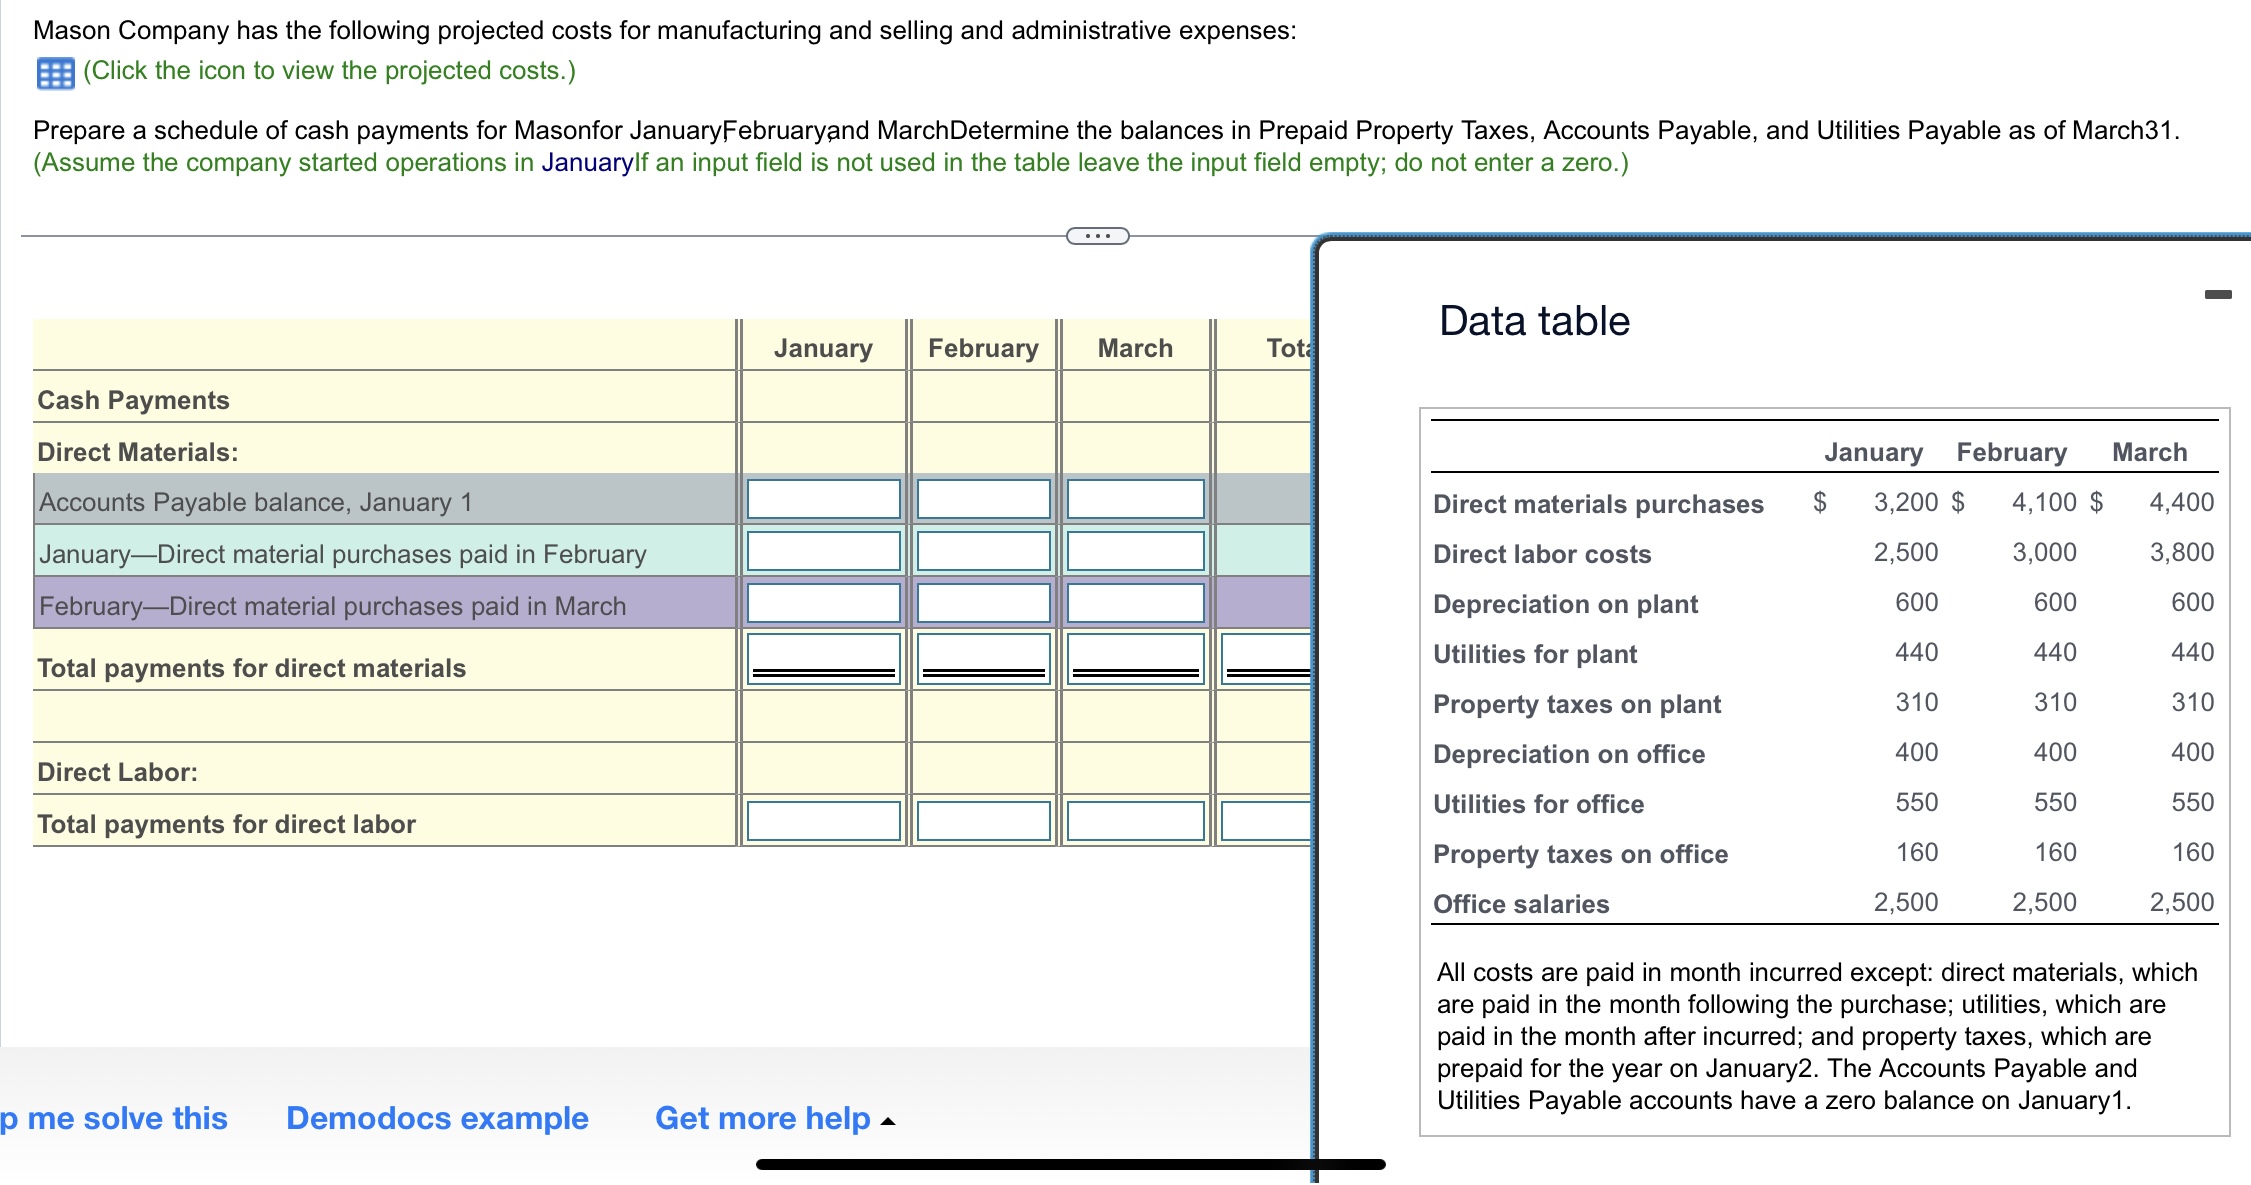Viewport: 2251px width, 1185px height.
Task: Click March field for February purchases row
Action: pyautogui.click(x=1135, y=603)
